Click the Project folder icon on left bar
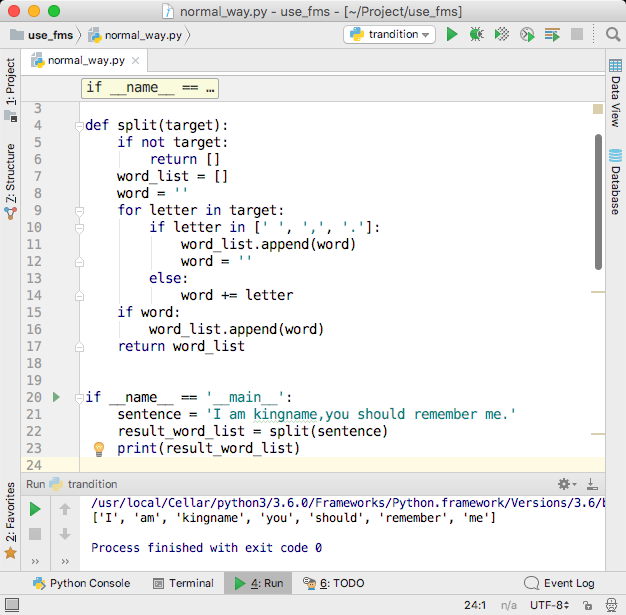This screenshot has width=626, height=615. 10,116
